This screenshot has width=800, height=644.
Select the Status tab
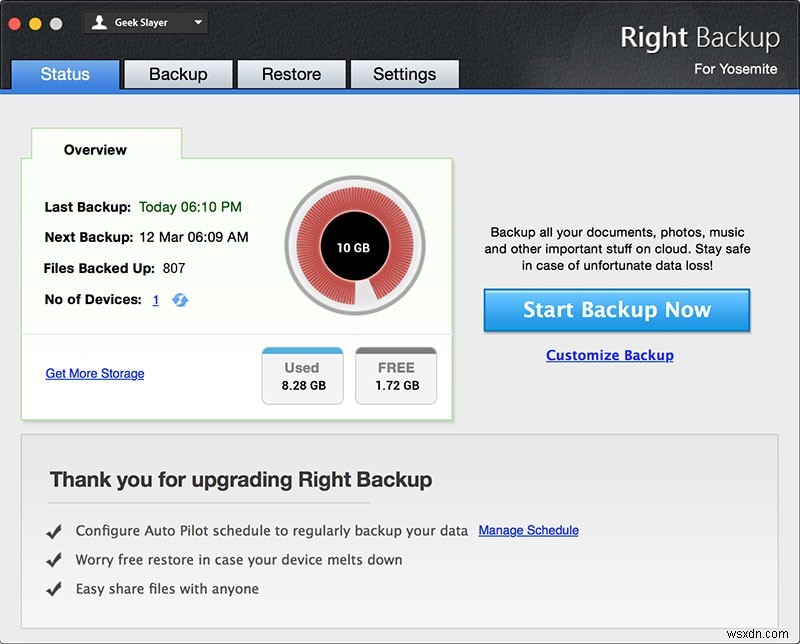click(x=65, y=74)
